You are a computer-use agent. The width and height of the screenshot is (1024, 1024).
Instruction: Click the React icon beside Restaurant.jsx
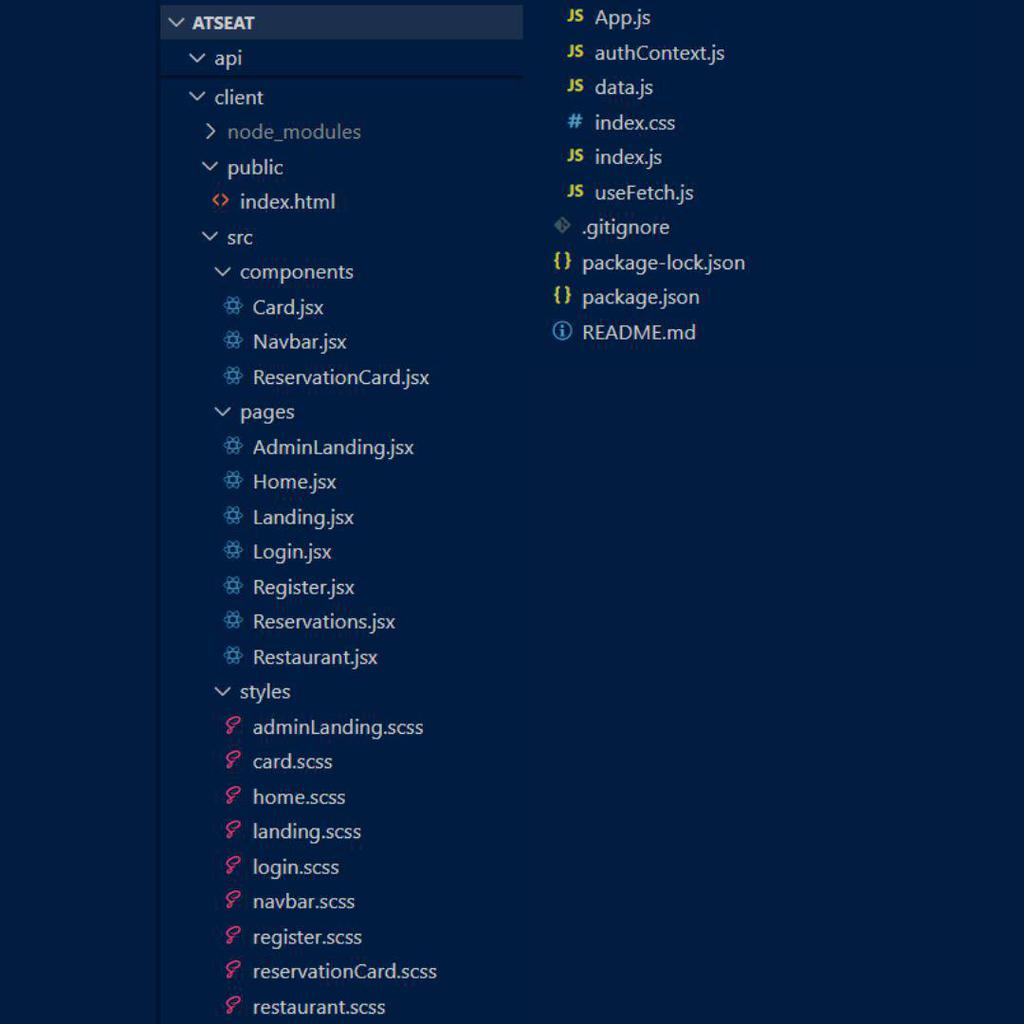[x=233, y=656]
